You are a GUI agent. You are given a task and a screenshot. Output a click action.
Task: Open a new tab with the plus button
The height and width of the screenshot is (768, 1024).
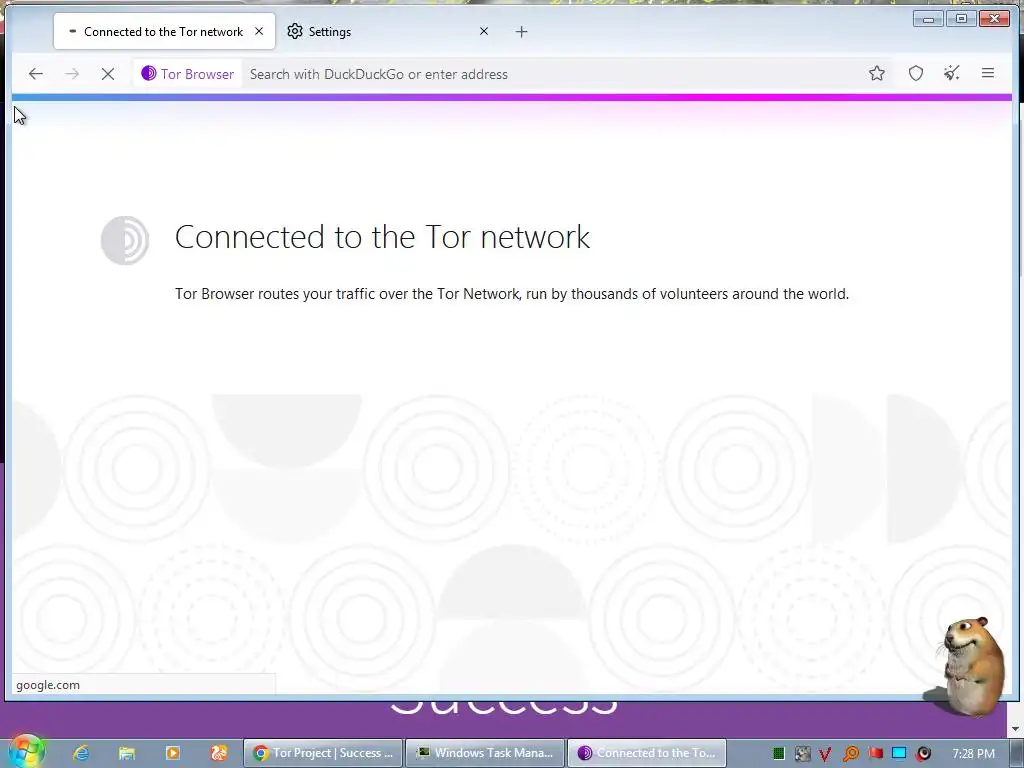coord(521,31)
